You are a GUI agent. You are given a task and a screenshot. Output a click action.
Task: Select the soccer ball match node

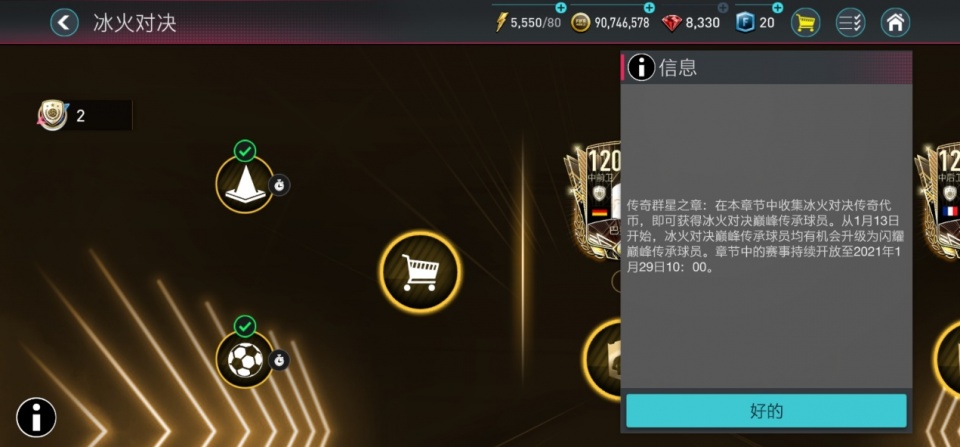click(x=245, y=359)
